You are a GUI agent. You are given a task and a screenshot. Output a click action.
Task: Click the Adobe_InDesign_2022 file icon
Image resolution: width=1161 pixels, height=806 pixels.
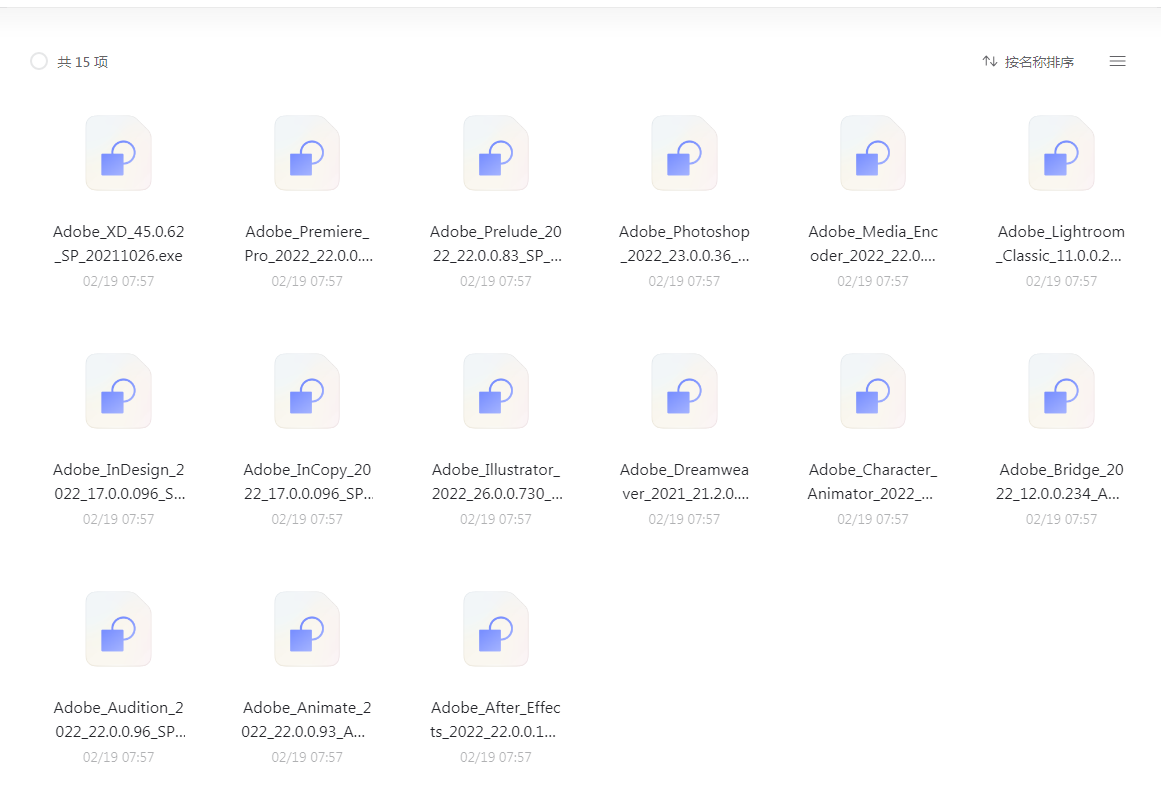click(118, 392)
